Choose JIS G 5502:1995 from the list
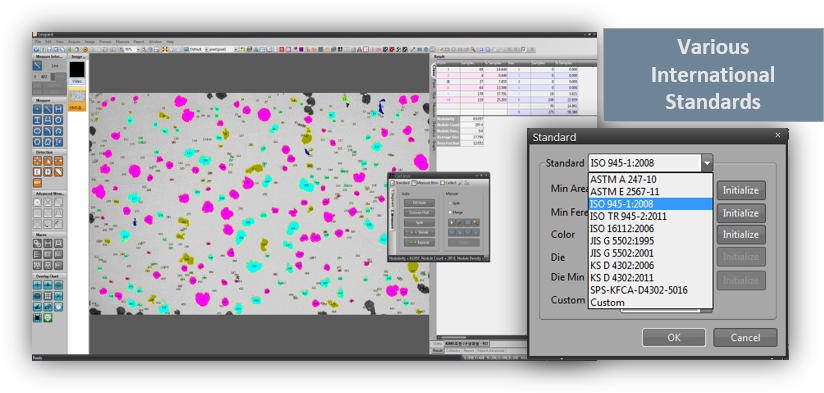This screenshot has height=393, width=824. click(650, 241)
